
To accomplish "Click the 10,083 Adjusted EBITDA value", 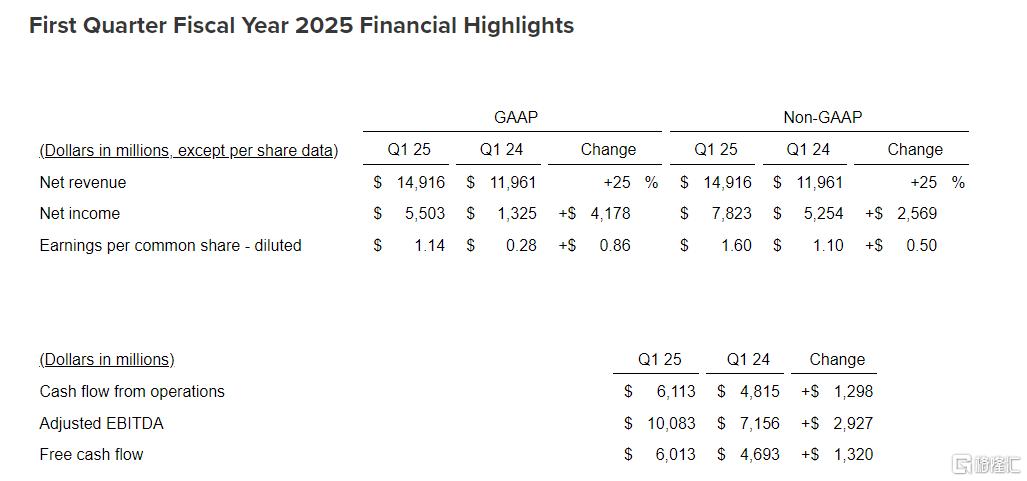I will click(x=671, y=423).
